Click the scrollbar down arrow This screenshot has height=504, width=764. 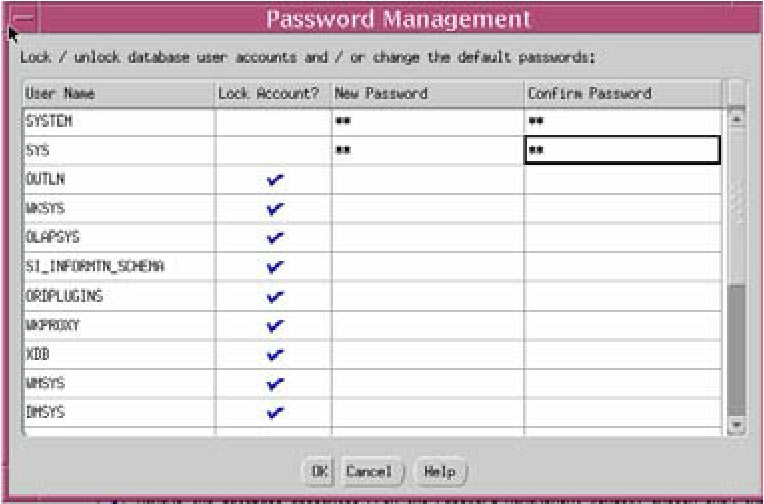738,424
